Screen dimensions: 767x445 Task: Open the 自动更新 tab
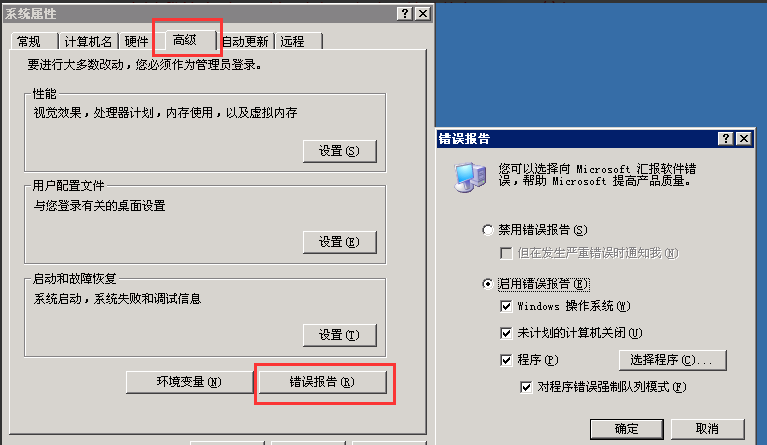coord(245,42)
